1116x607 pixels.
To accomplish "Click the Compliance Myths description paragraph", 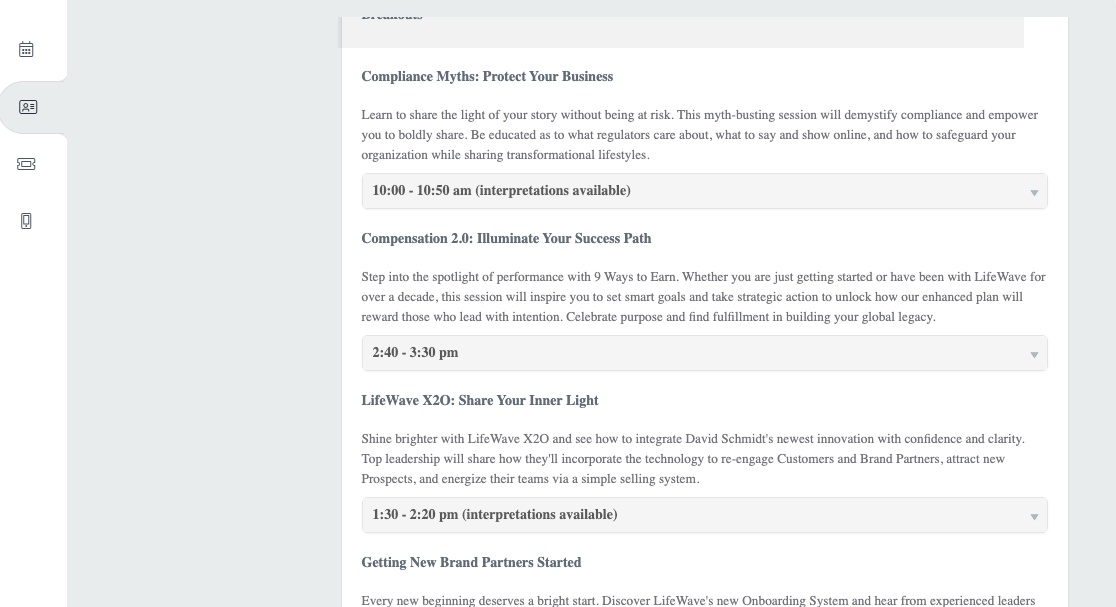I will point(700,135).
